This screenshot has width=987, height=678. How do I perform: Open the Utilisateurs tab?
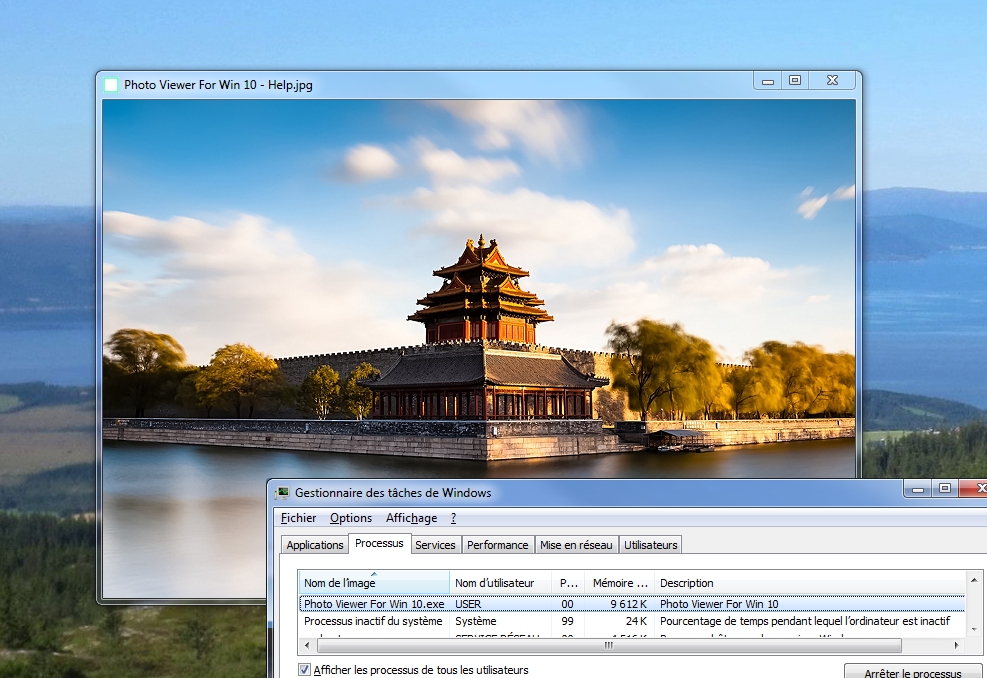pyautogui.click(x=650, y=545)
